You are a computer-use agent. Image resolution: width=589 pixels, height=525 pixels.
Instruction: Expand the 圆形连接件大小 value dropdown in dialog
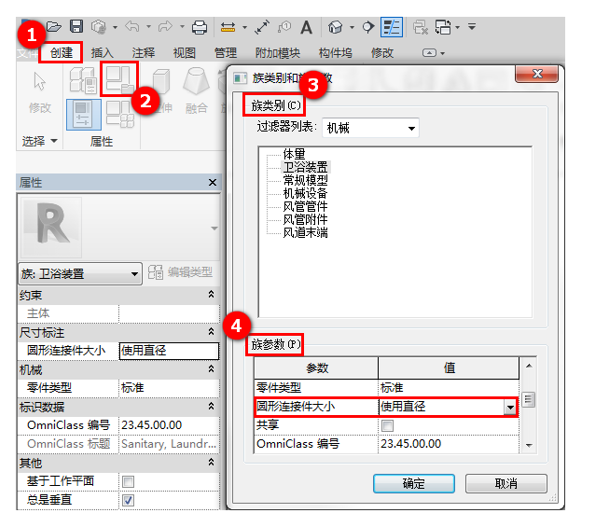click(510, 407)
